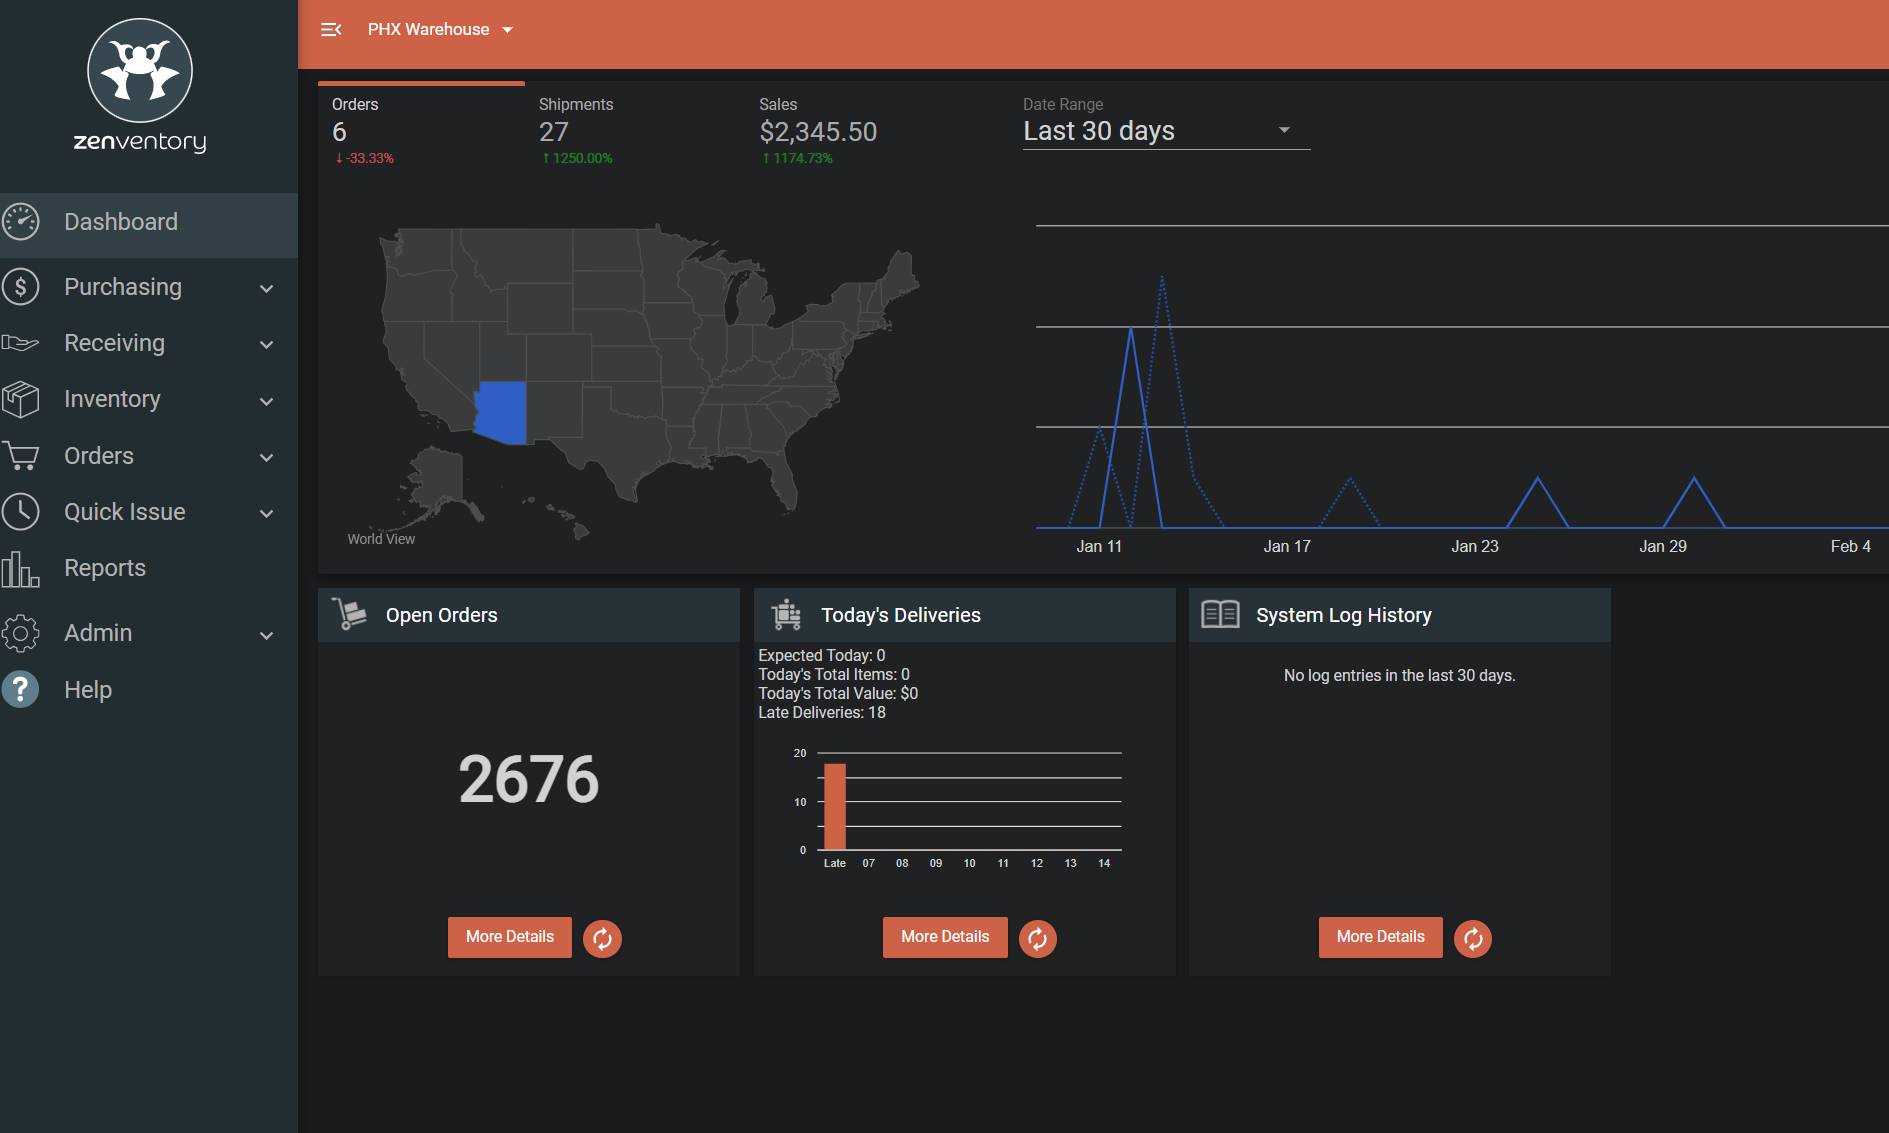1889x1133 pixels.
Task: Refresh the Today's Deliveries panel
Action: 1037,938
